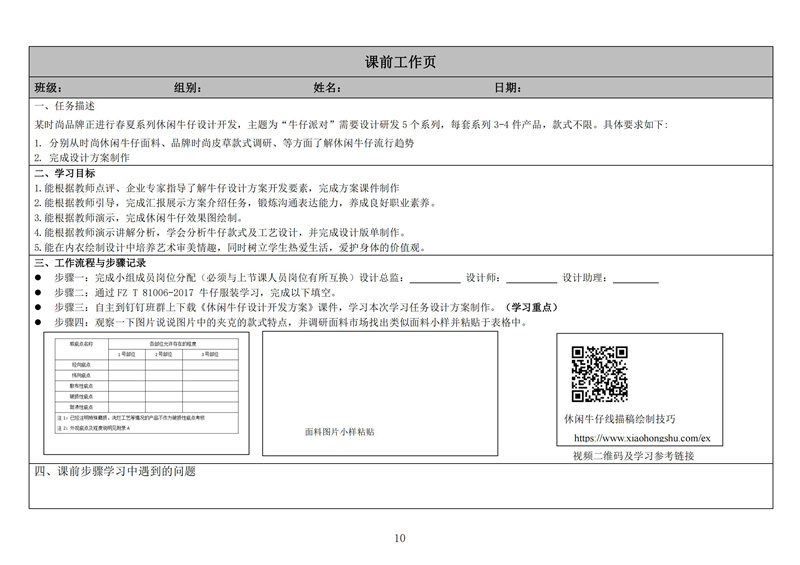Viewport: 800px width, 565px height.
Task: Click the table footnote starting 注 2
Action: (93, 428)
